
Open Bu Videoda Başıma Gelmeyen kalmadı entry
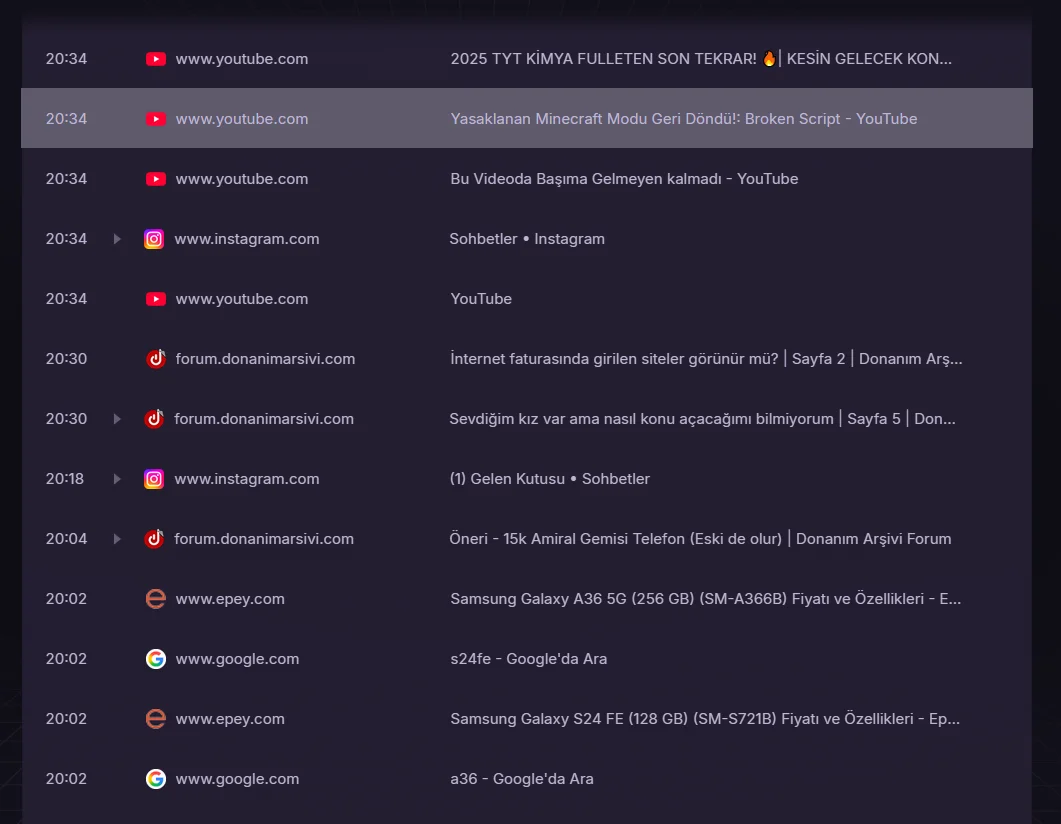coord(624,179)
